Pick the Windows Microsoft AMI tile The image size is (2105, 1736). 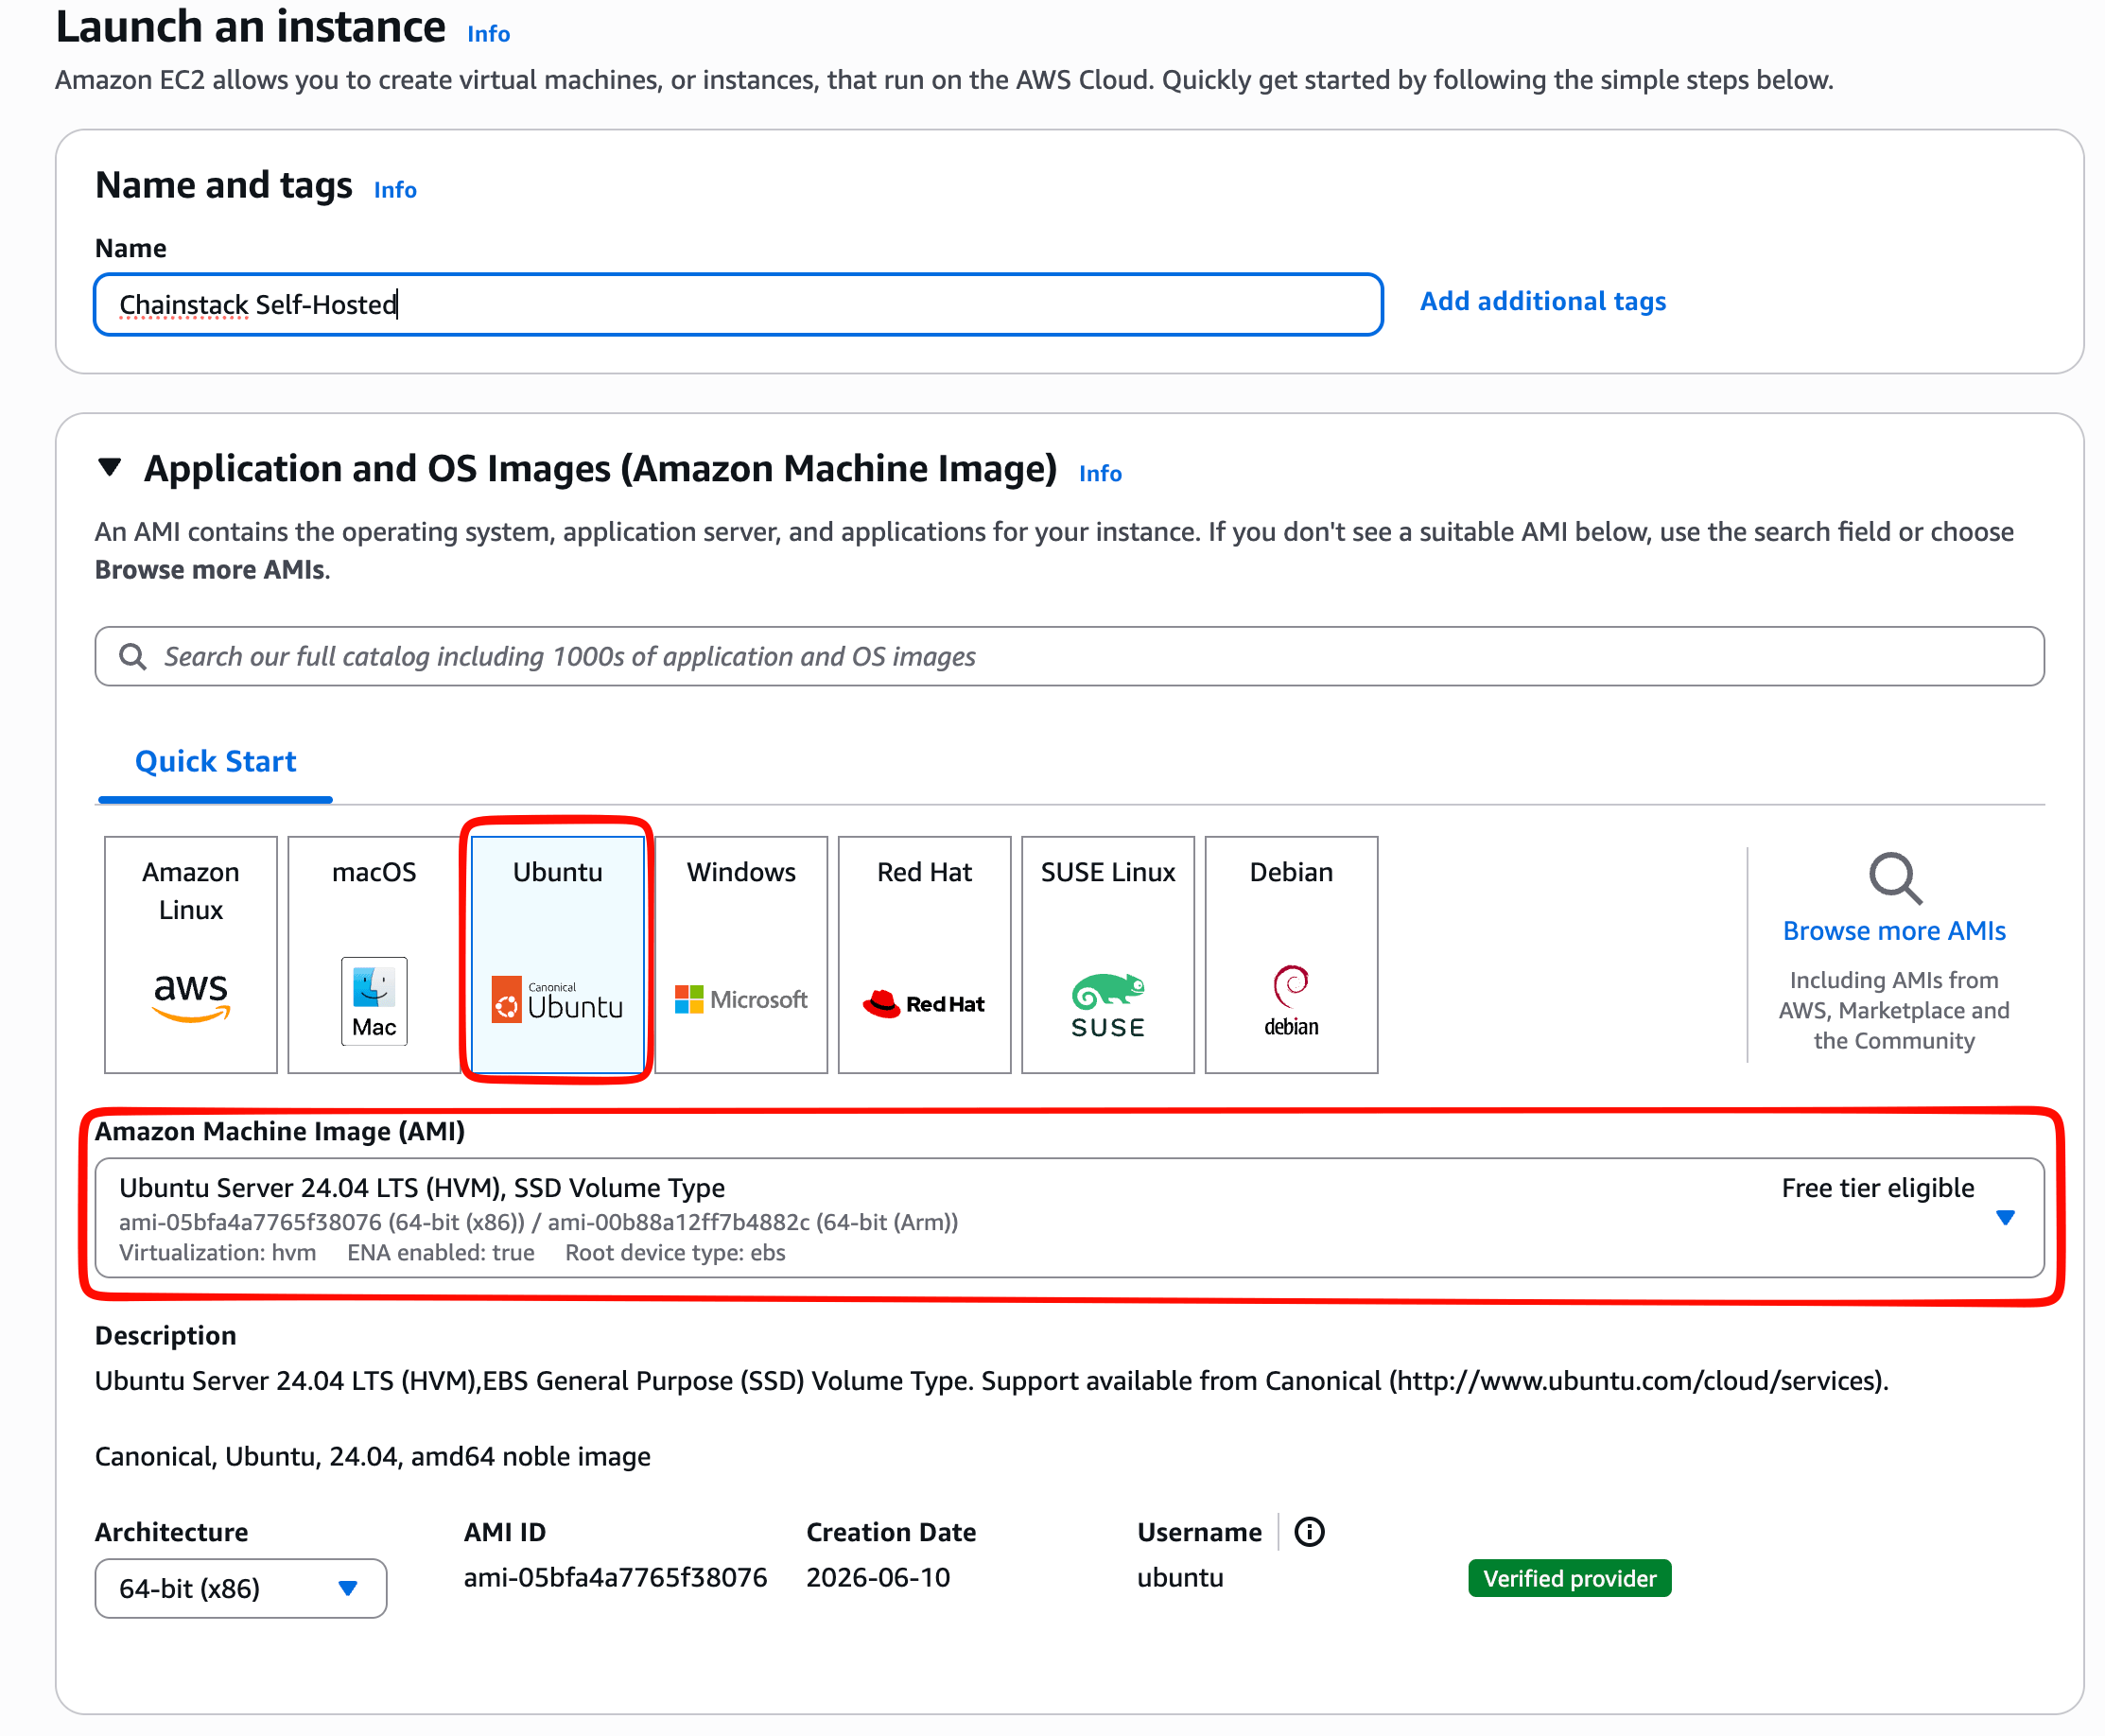coord(741,954)
